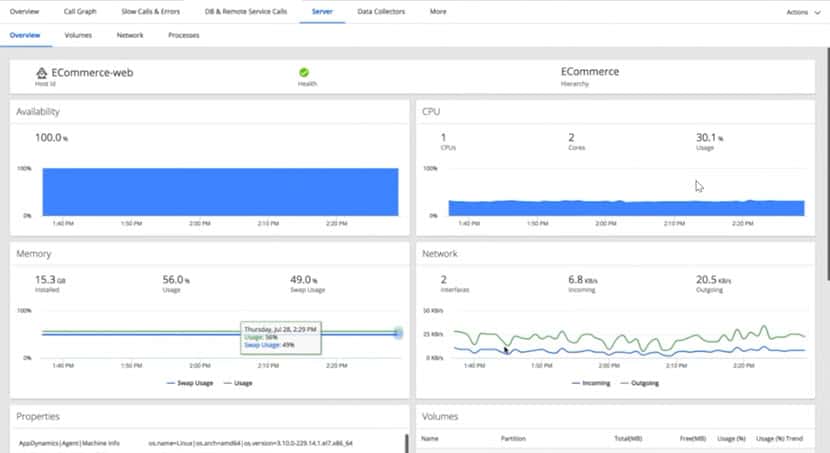
Task: Sort Volumes table by Total(MB) column
Action: pos(628,438)
